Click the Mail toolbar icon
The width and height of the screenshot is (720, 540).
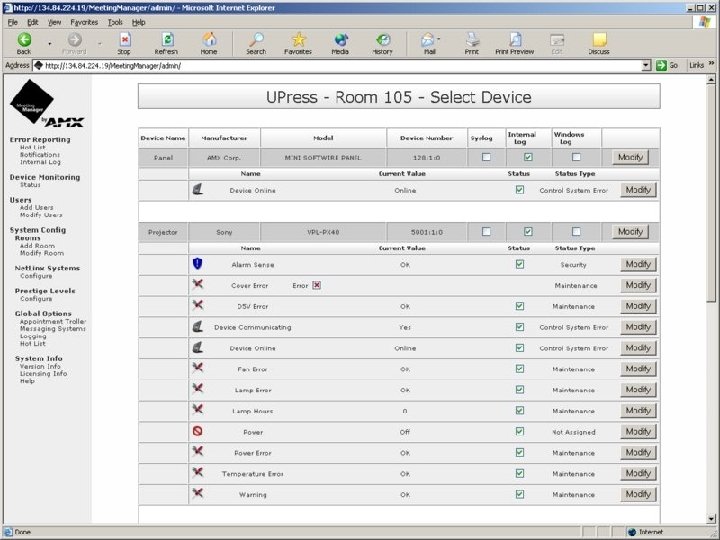pos(429,44)
